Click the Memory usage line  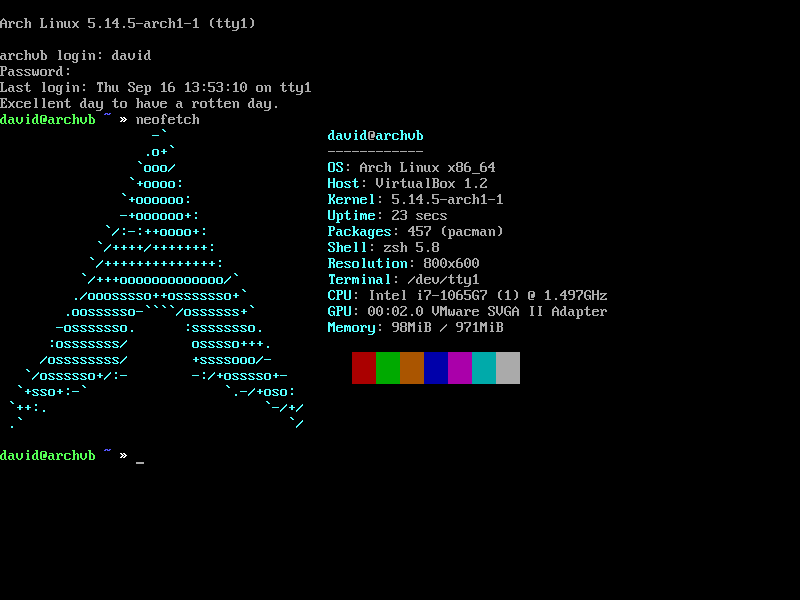click(x=415, y=328)
